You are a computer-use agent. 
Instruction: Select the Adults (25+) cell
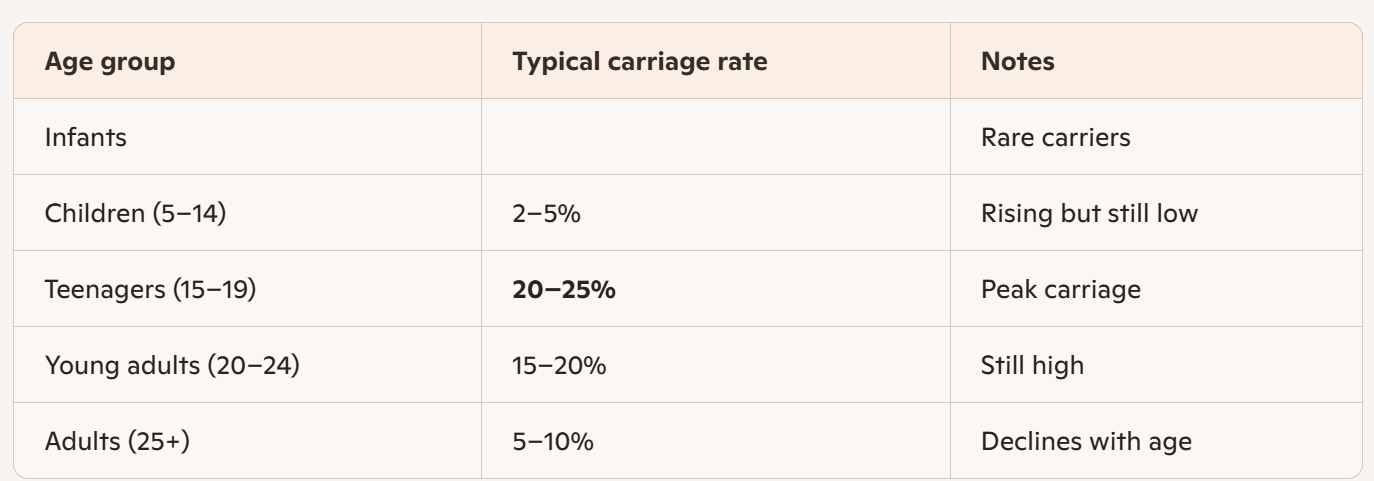(x=117, y=441)
